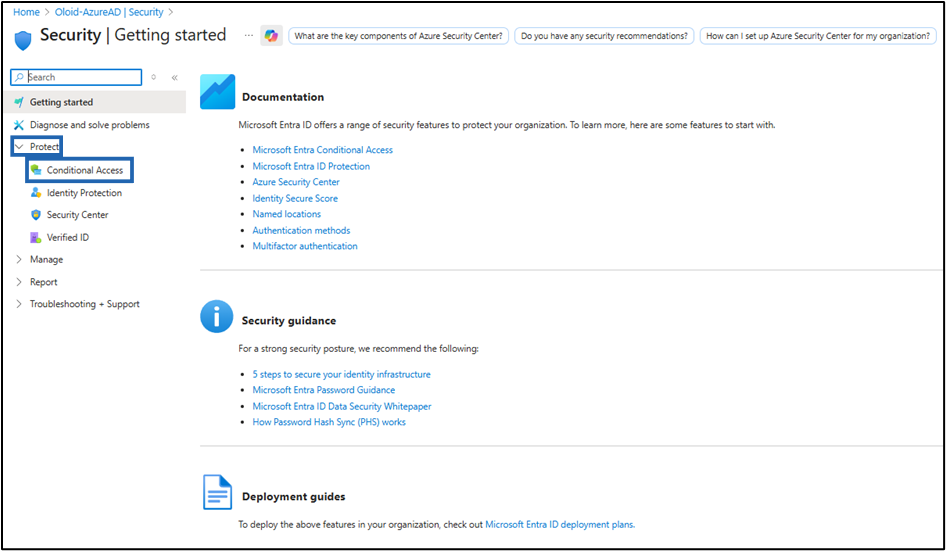Open Identity Secure Score link
The width and height of the screenshot is (946, 551).
tap(295, 198)
